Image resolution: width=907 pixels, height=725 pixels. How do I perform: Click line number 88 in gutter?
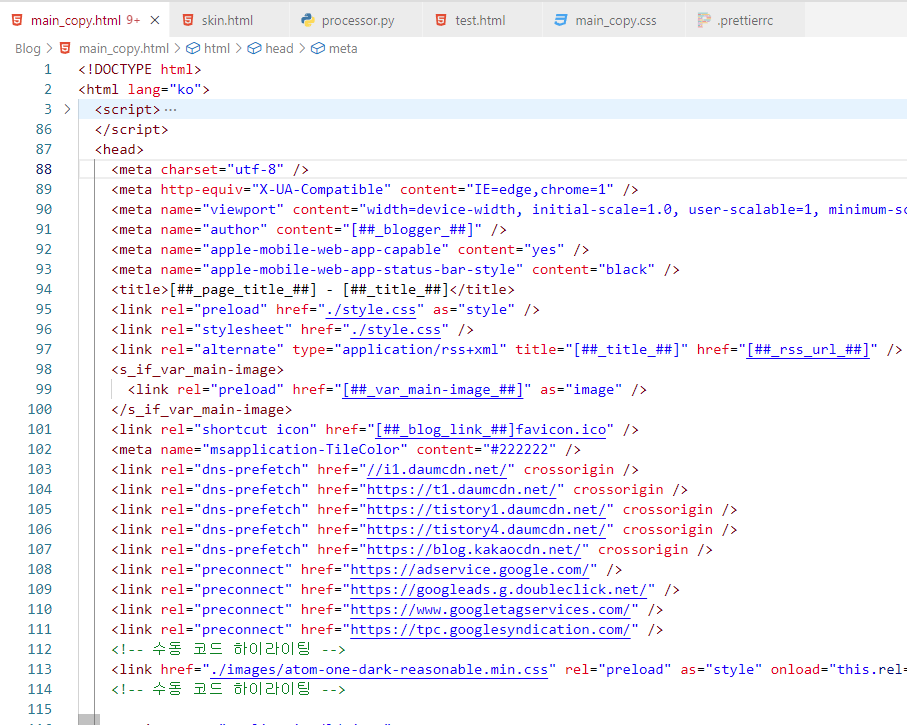(x=44, y=169)
